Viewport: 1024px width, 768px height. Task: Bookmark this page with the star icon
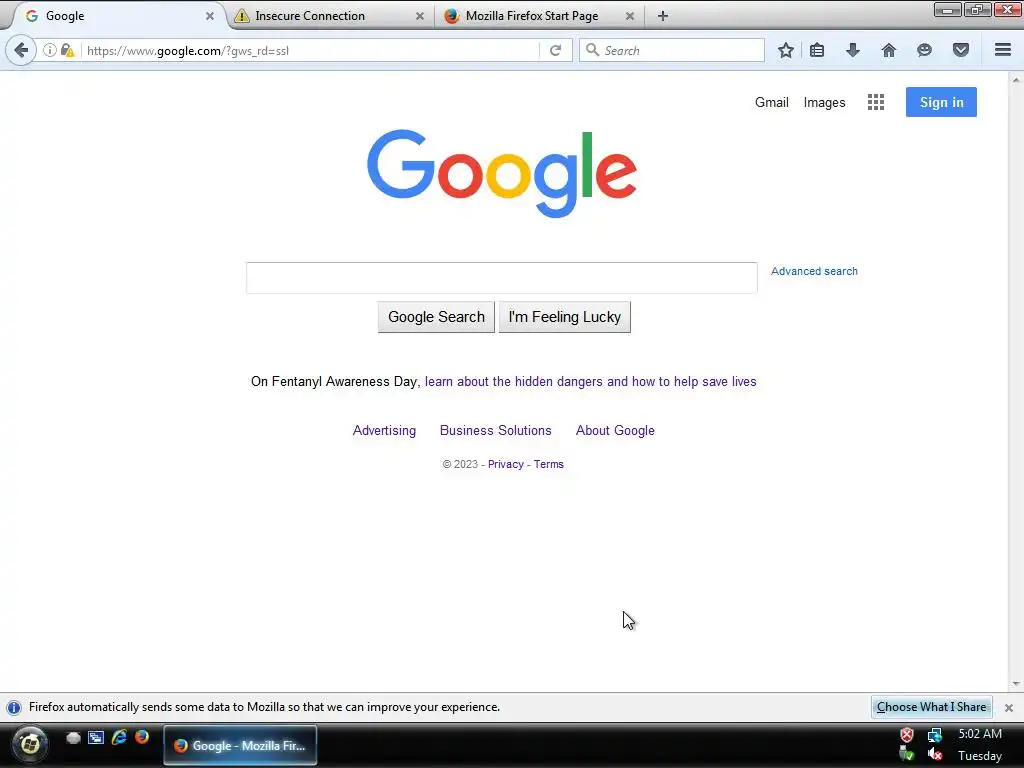pyautogui.click(x=786, y=50)
